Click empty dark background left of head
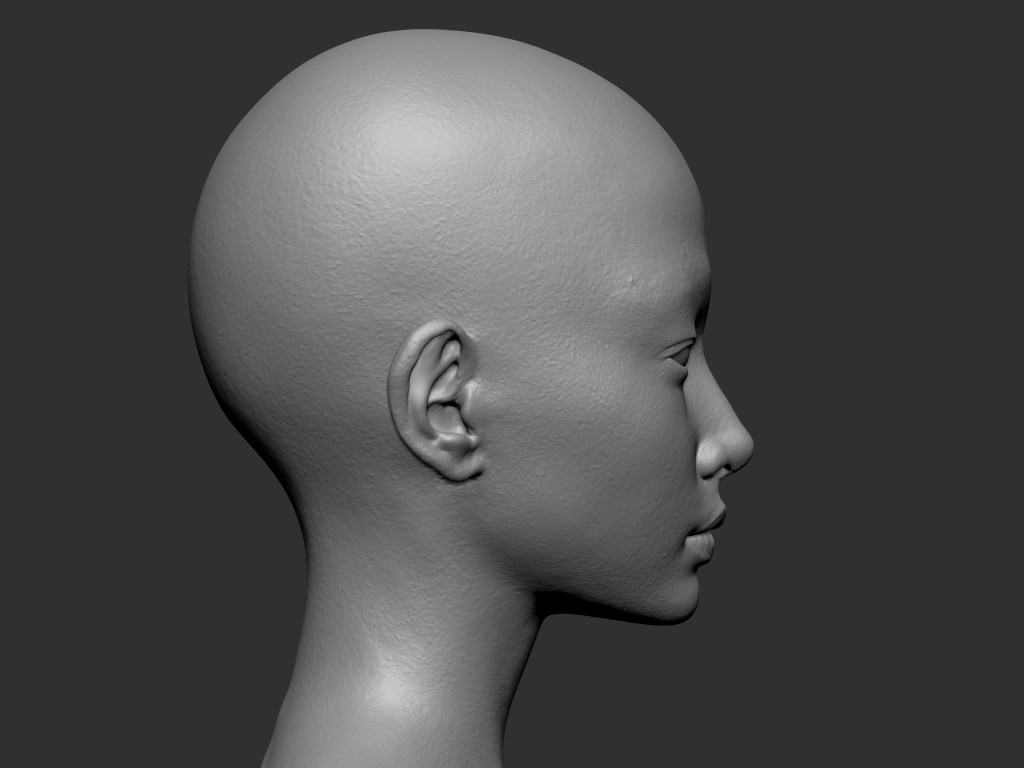 tap(90, 400)
